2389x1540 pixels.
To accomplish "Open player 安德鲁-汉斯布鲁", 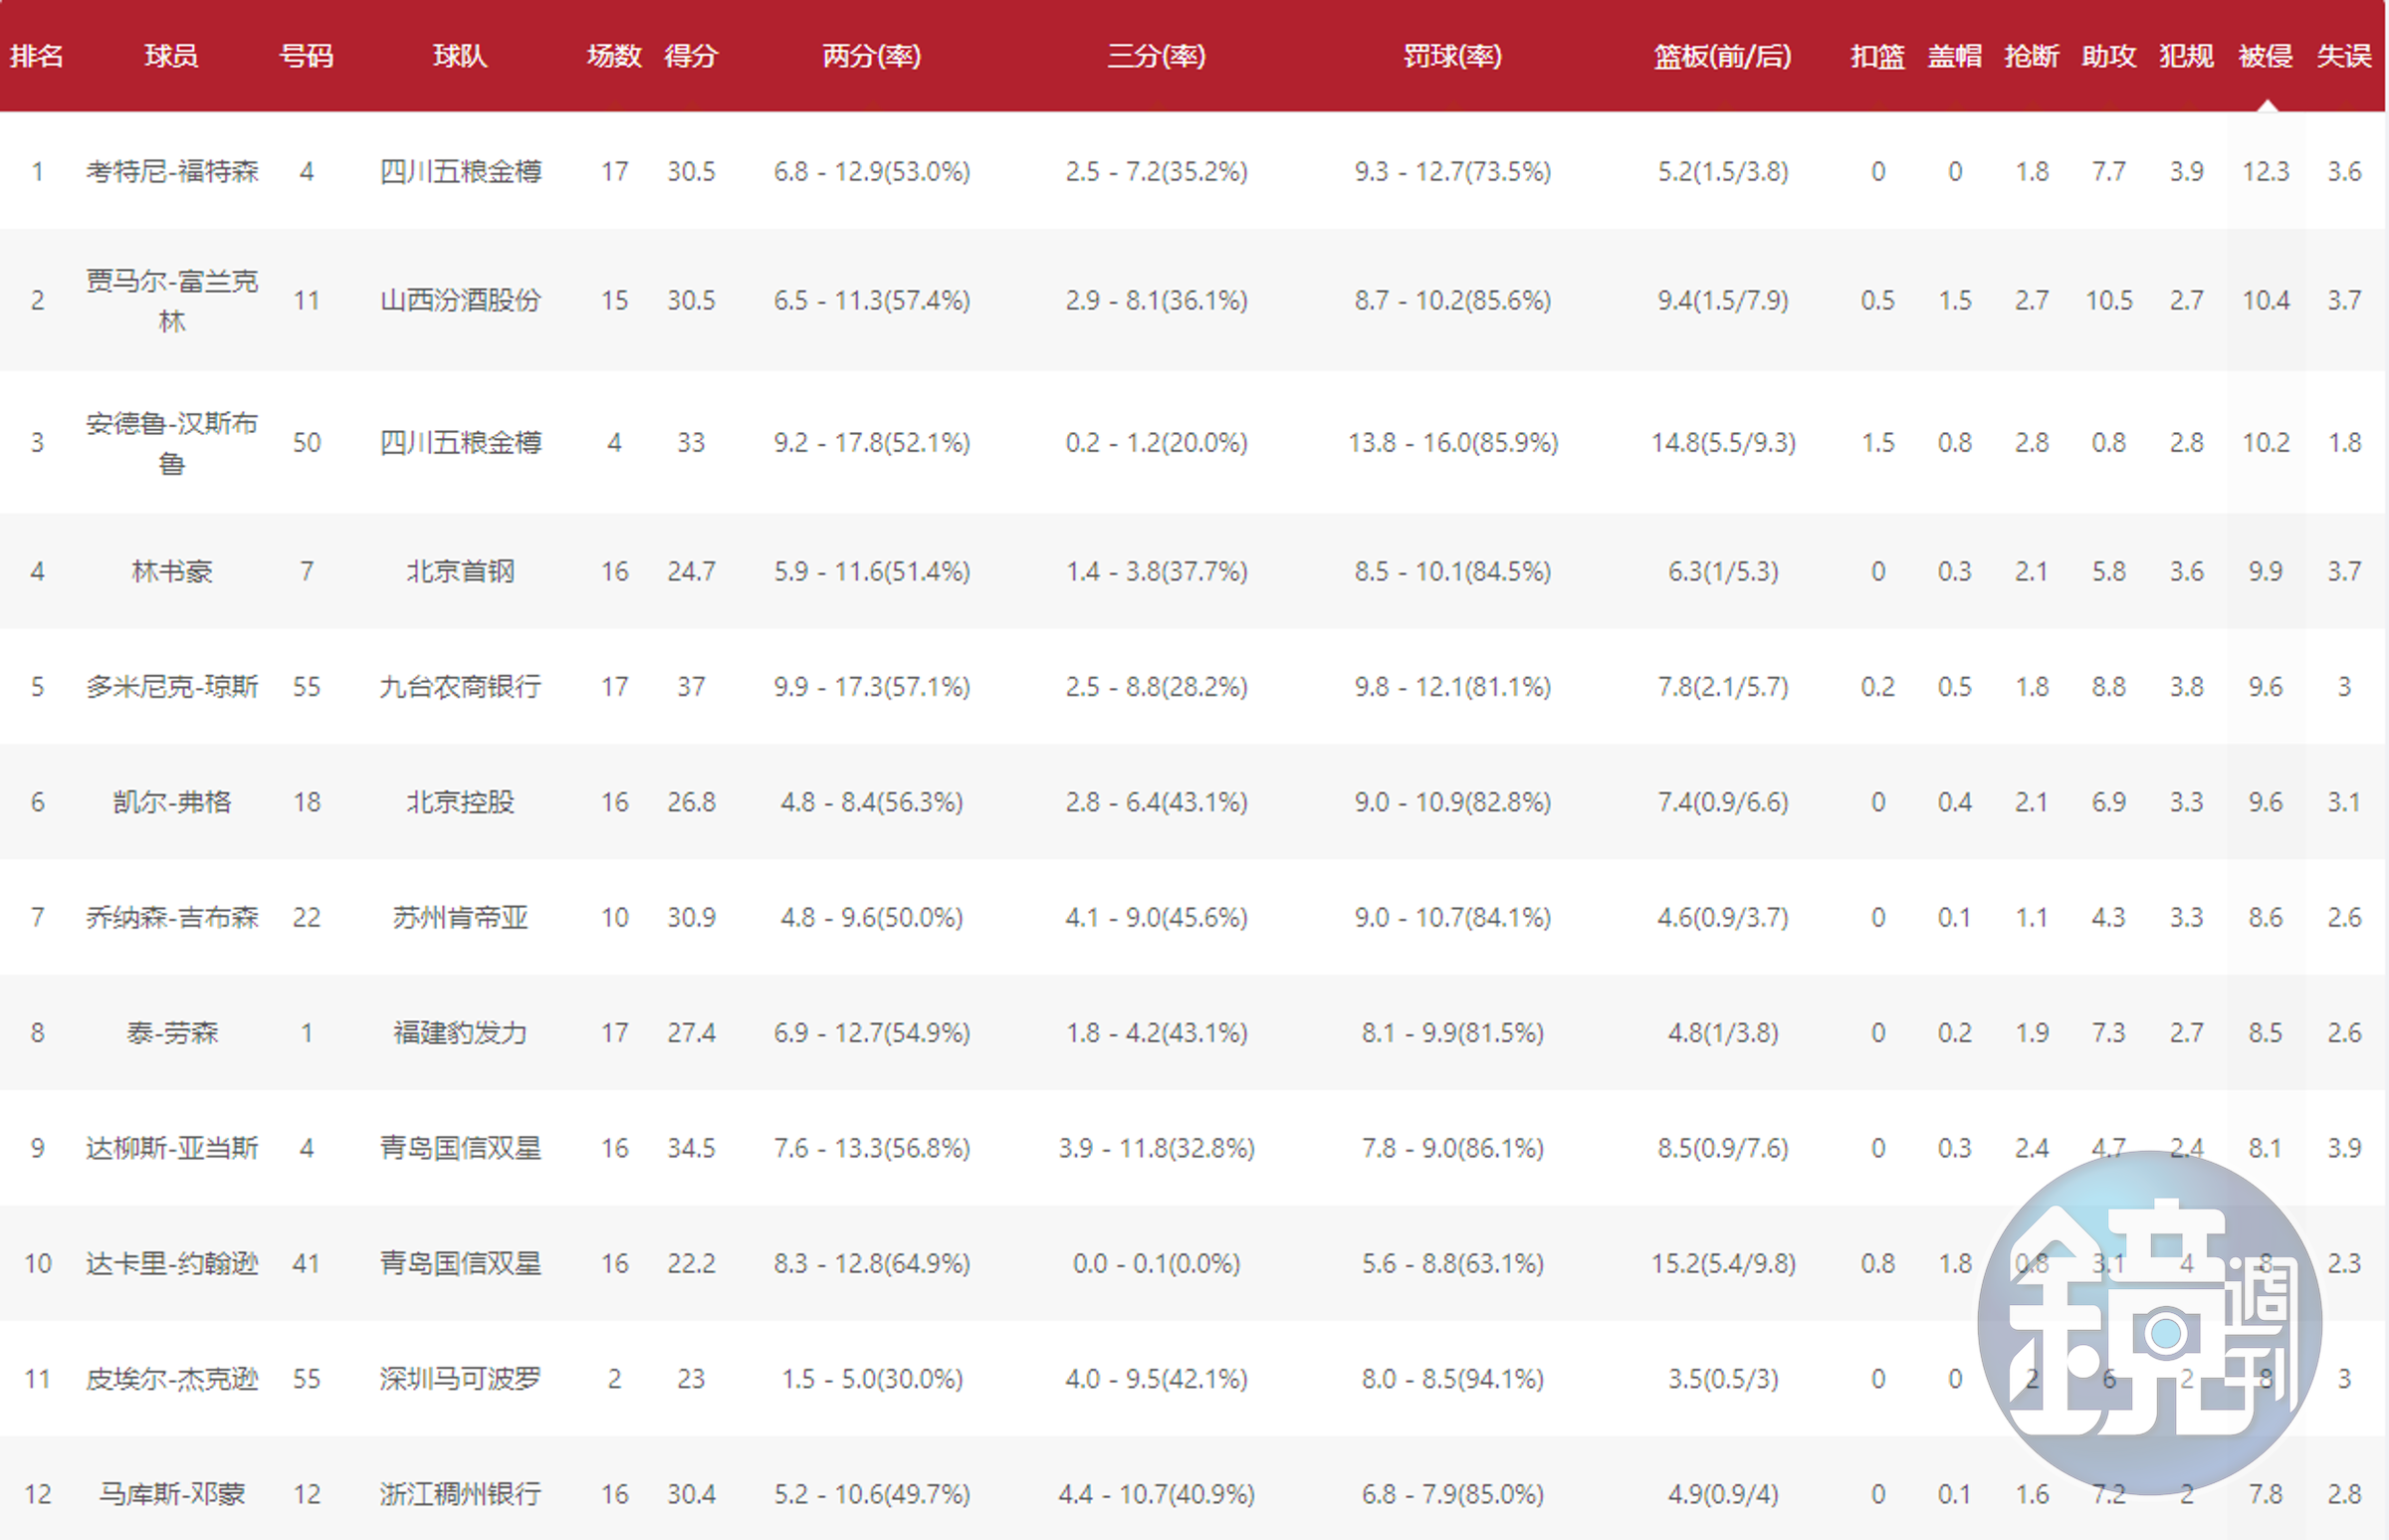I will [172, 442].
